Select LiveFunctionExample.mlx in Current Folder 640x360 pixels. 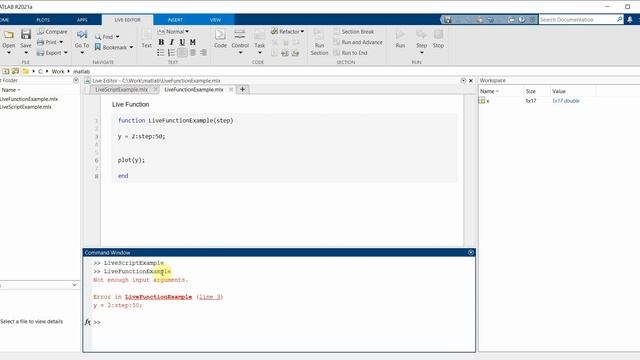click(x=29, y=99)
